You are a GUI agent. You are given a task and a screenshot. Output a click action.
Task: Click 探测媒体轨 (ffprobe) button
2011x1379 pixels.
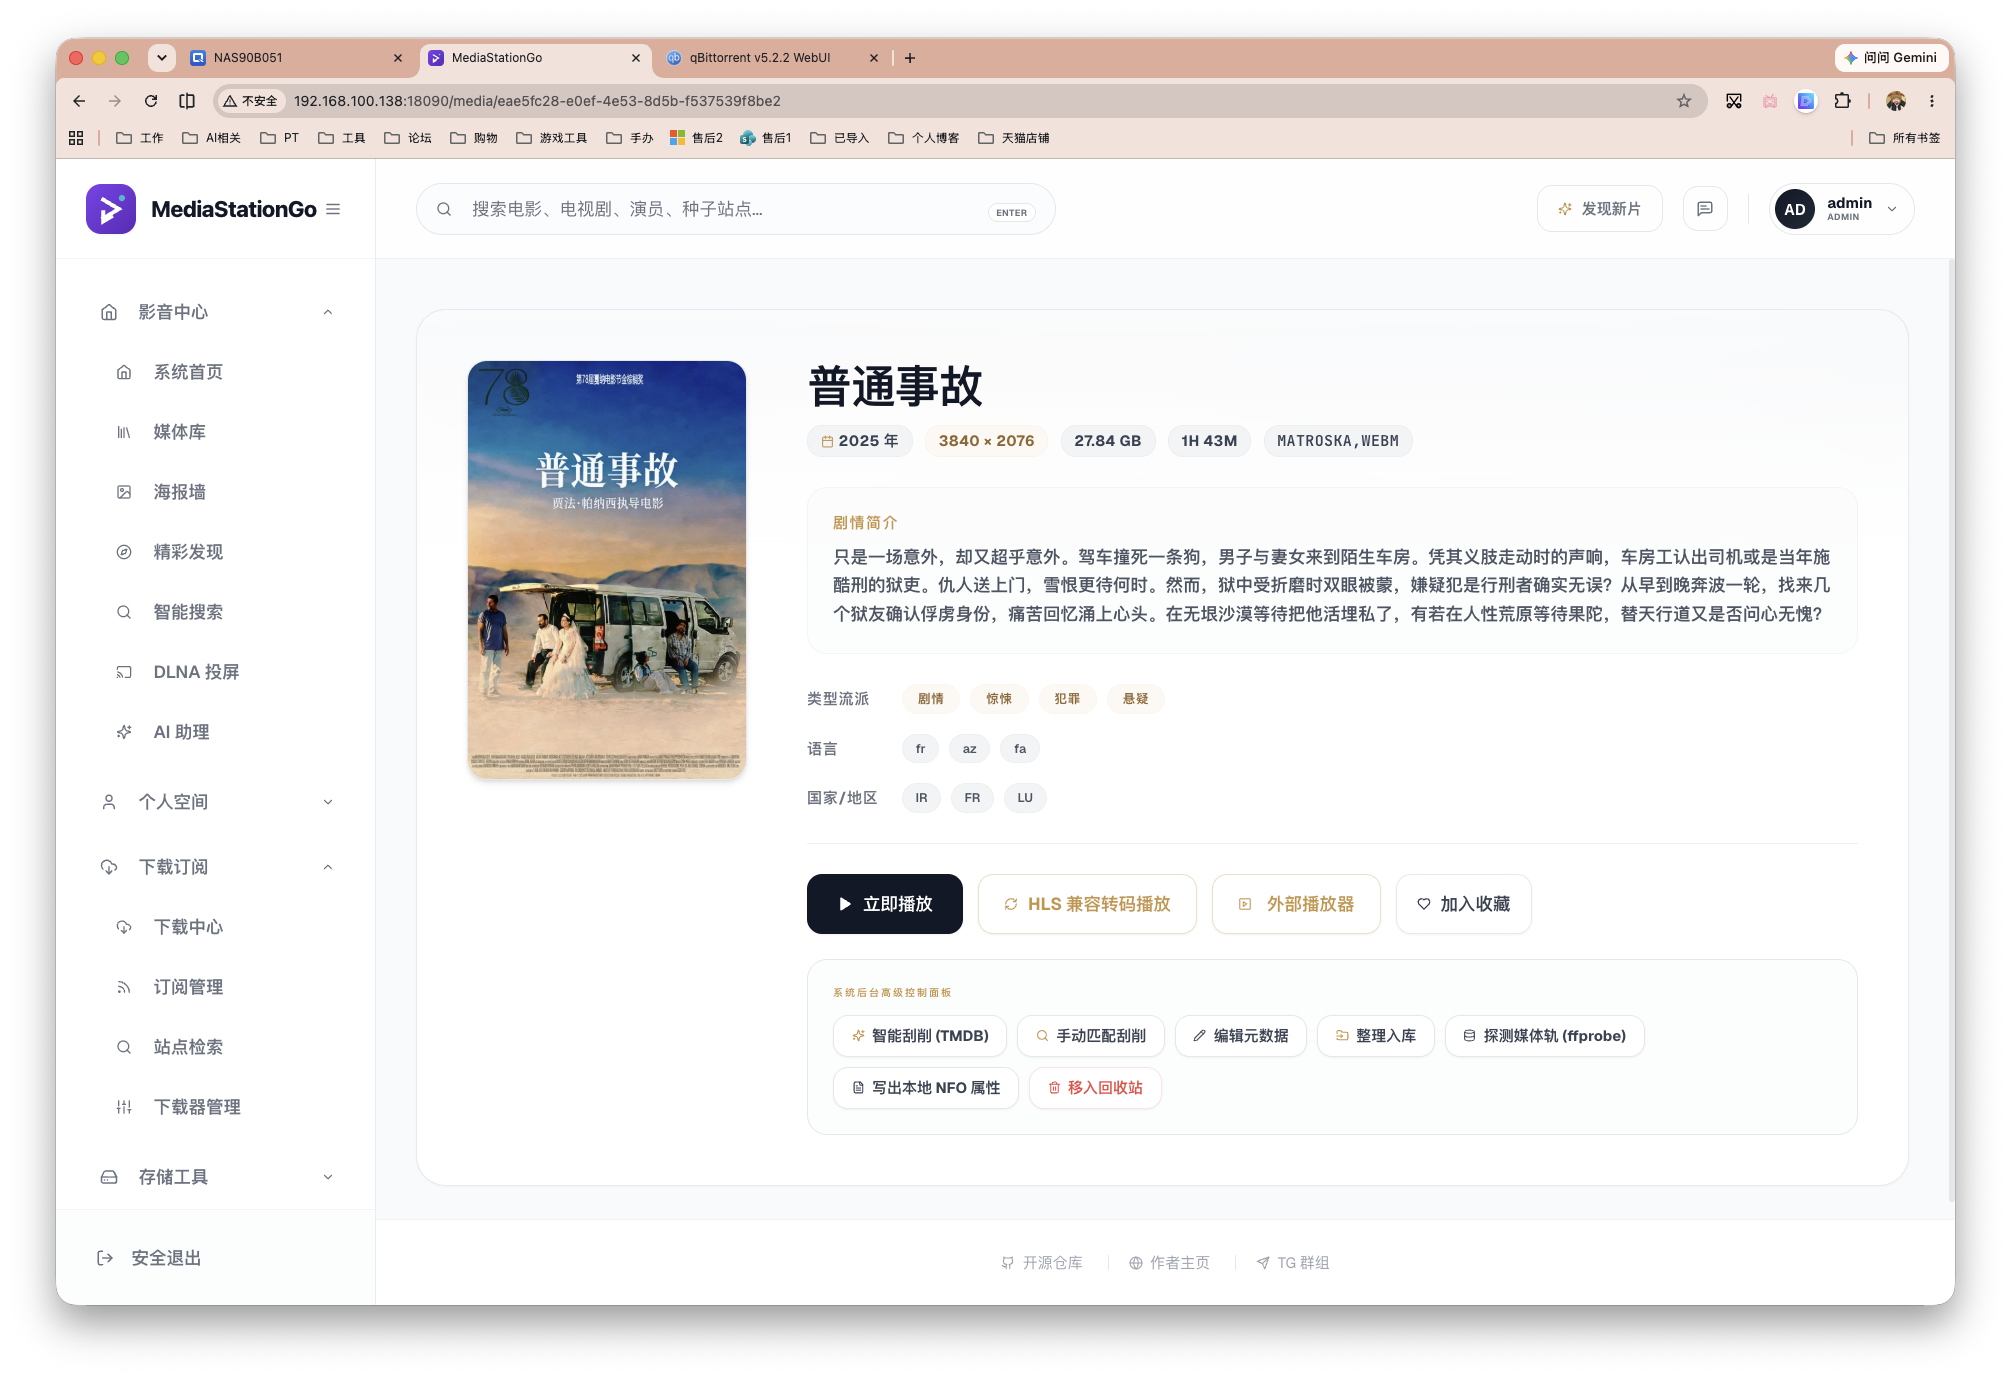[1544, 1036]
